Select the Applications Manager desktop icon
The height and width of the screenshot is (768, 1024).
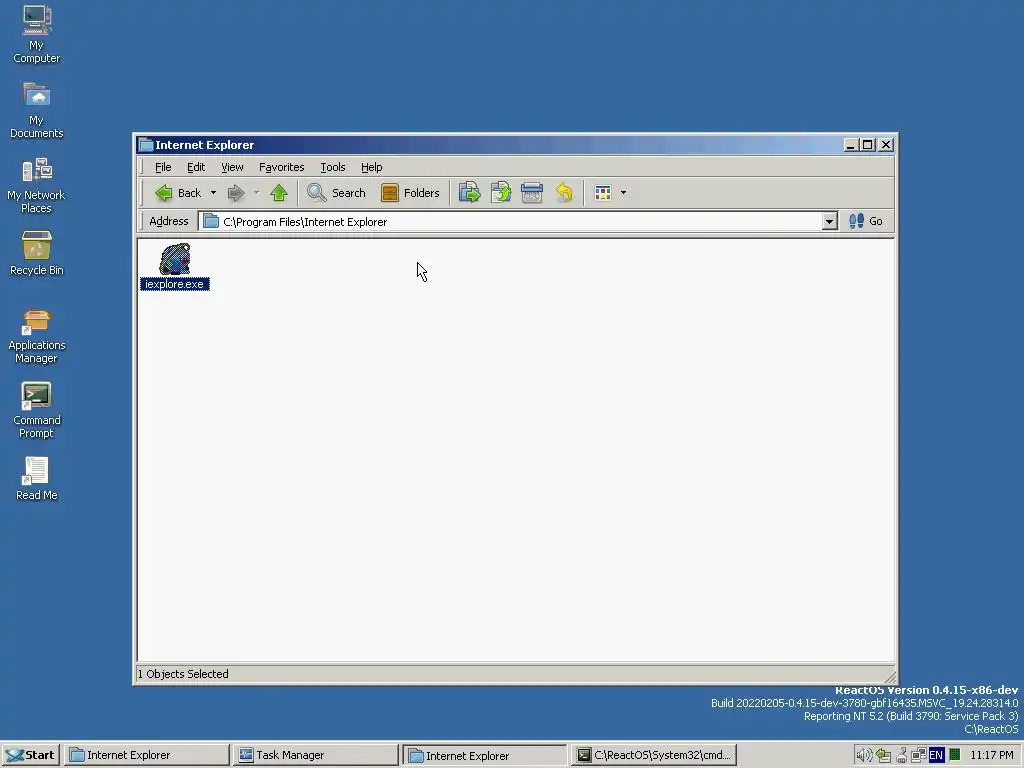(37, 336)
